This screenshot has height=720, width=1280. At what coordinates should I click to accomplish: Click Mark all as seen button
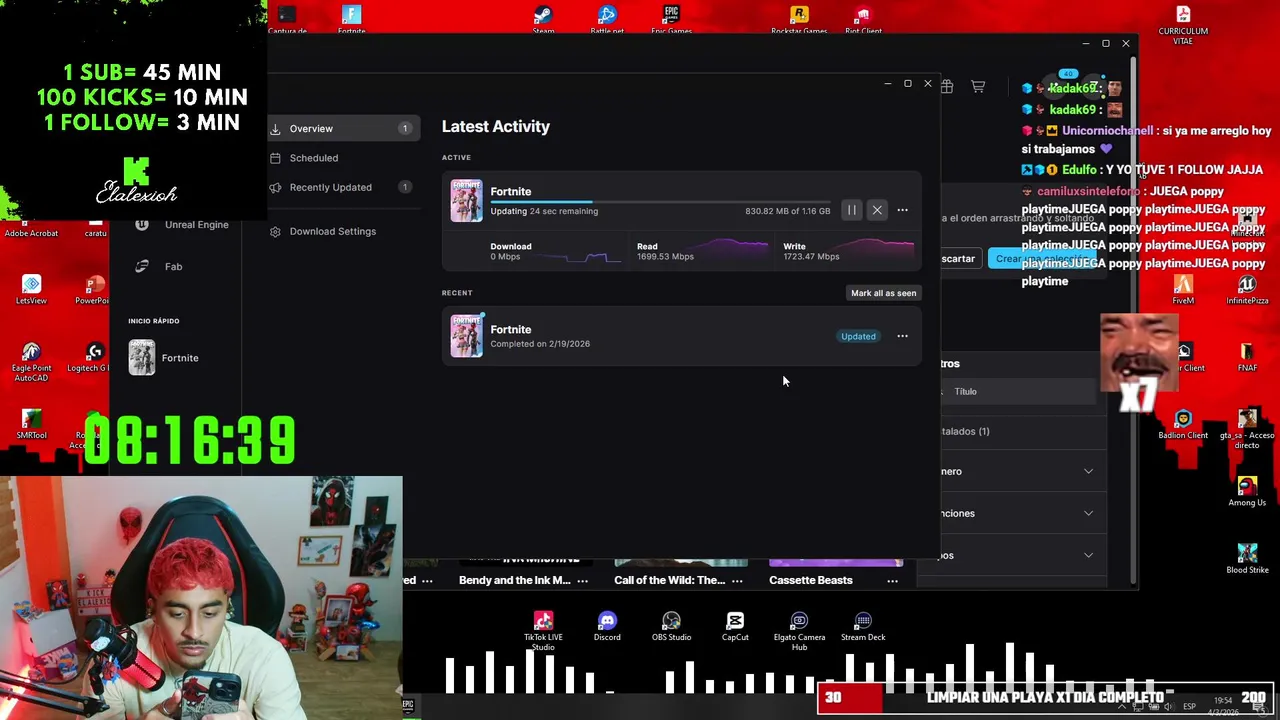tap(883, 293)
